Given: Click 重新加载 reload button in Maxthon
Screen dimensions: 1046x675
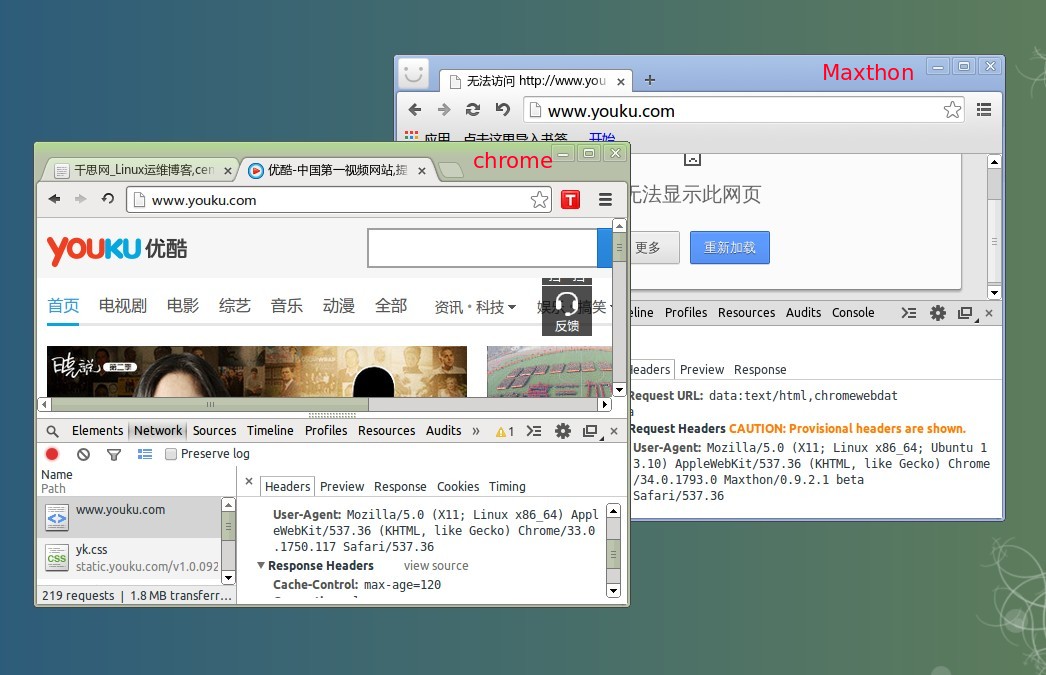Looking at the screenshot, I should coord(730,247).
